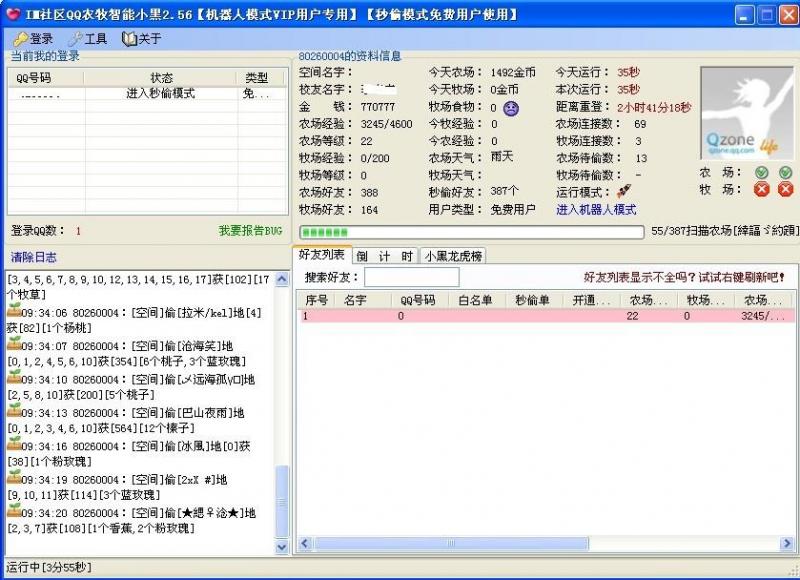This screenshot has height=580, width=800.
Task: Click the farm icon of the 09:34:10 log entry
Action: [14, 377]
